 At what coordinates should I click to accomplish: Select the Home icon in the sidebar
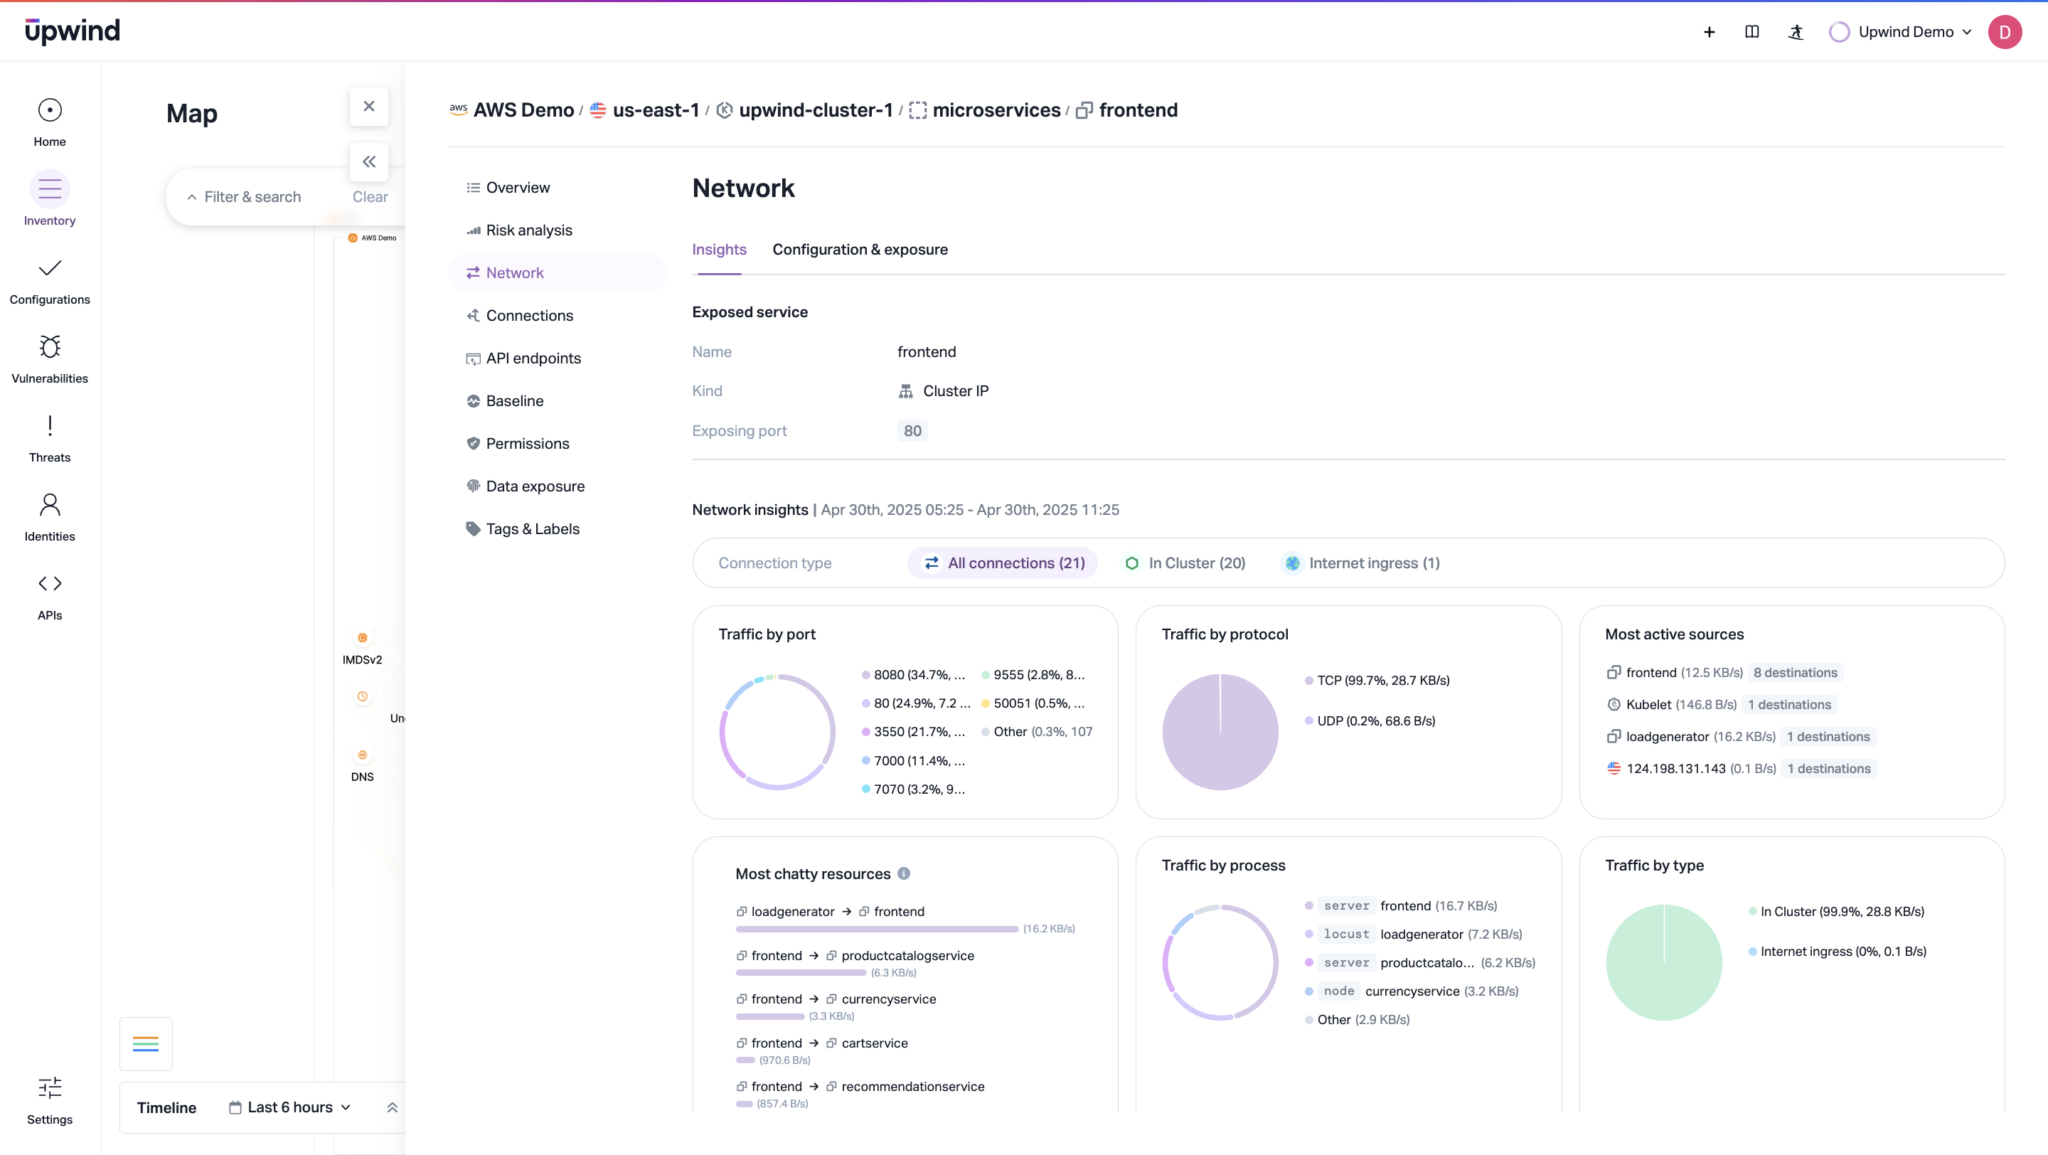click(x=48, y=118)
